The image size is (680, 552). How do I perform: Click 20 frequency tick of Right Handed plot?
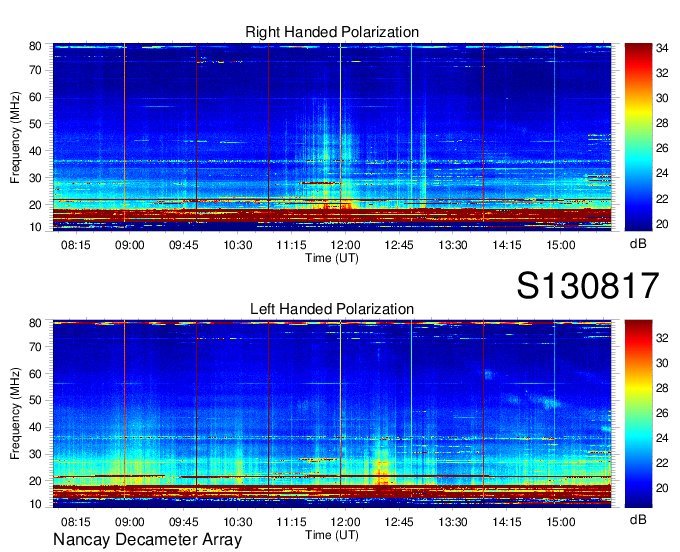click(x=35, y=205)
